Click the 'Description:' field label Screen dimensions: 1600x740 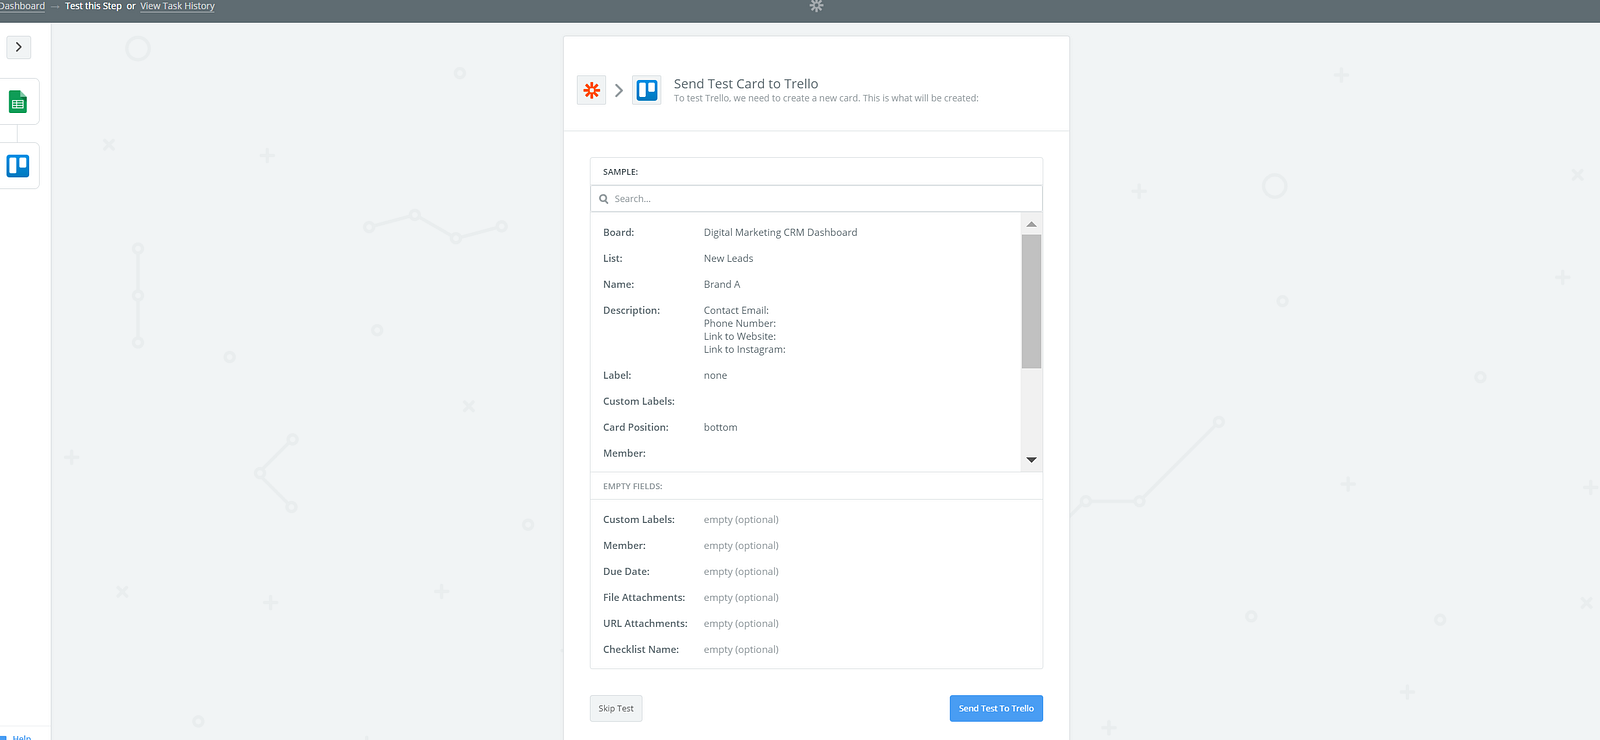631,310
